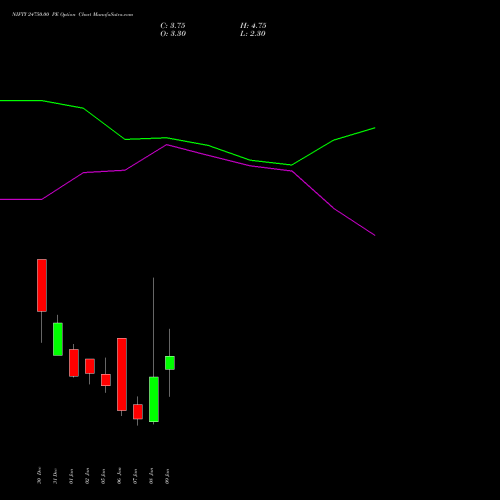Click the red candlestick for 30 Dec

click(42, 285)
